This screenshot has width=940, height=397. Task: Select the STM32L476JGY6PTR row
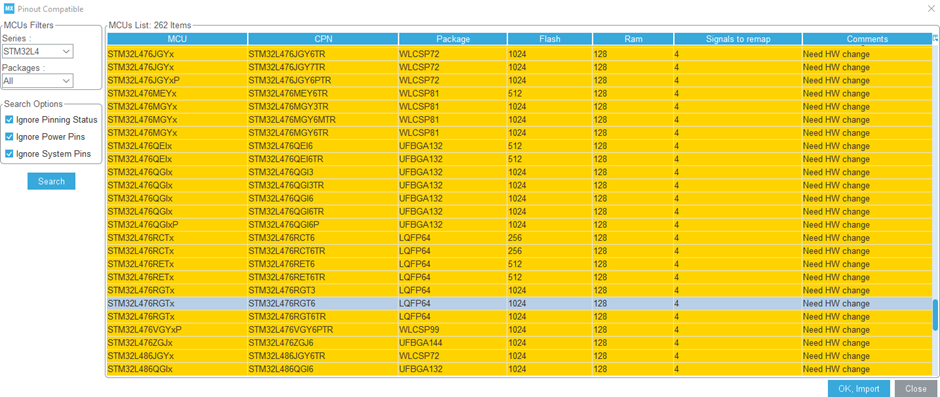point(520,80)
